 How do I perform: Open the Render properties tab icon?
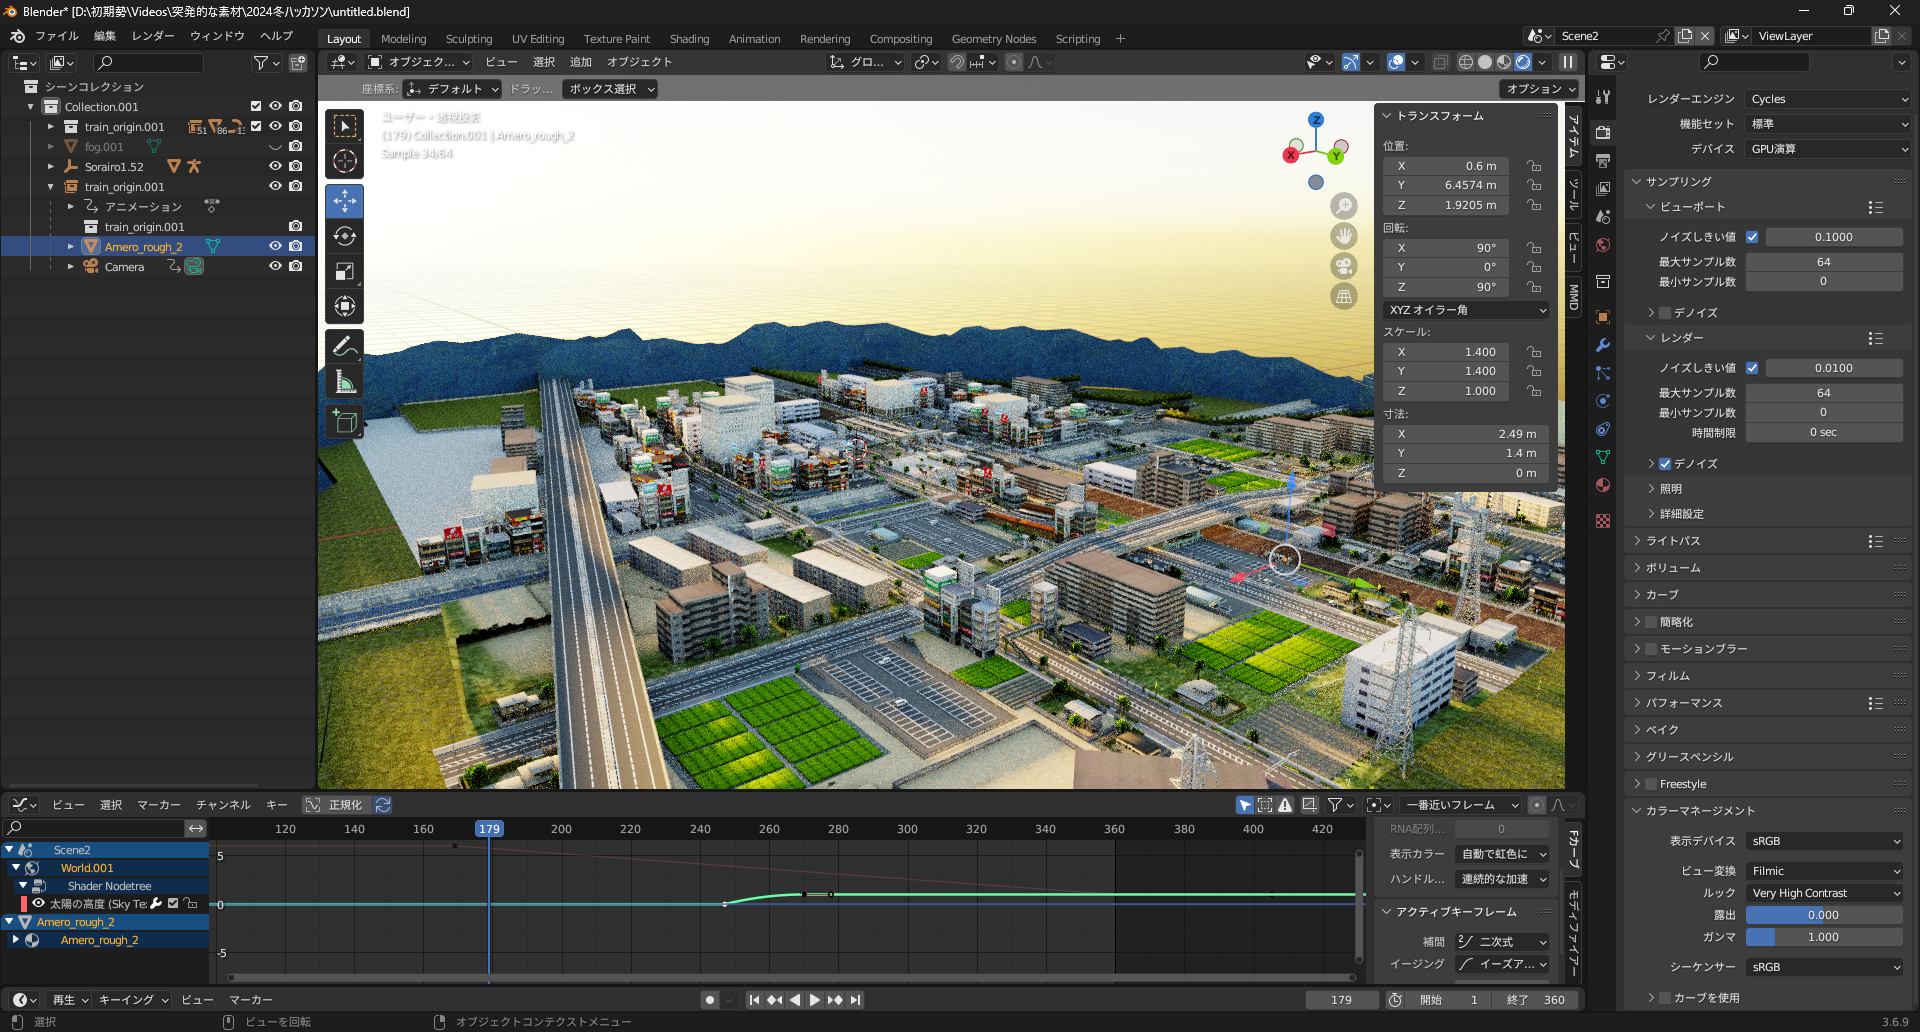click(x=1603, y=132)
